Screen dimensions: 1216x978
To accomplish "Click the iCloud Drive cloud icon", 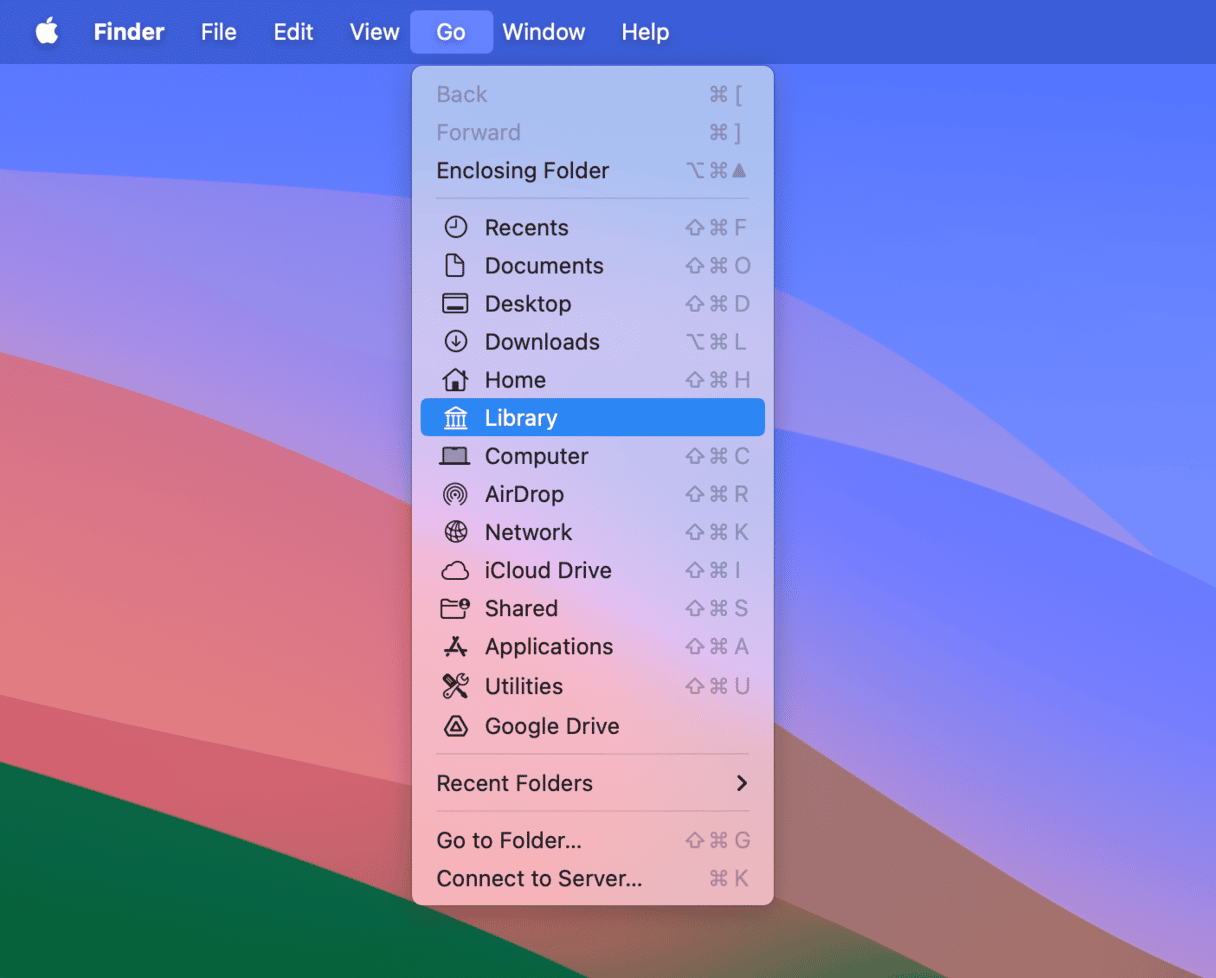I will coord(456,571).
